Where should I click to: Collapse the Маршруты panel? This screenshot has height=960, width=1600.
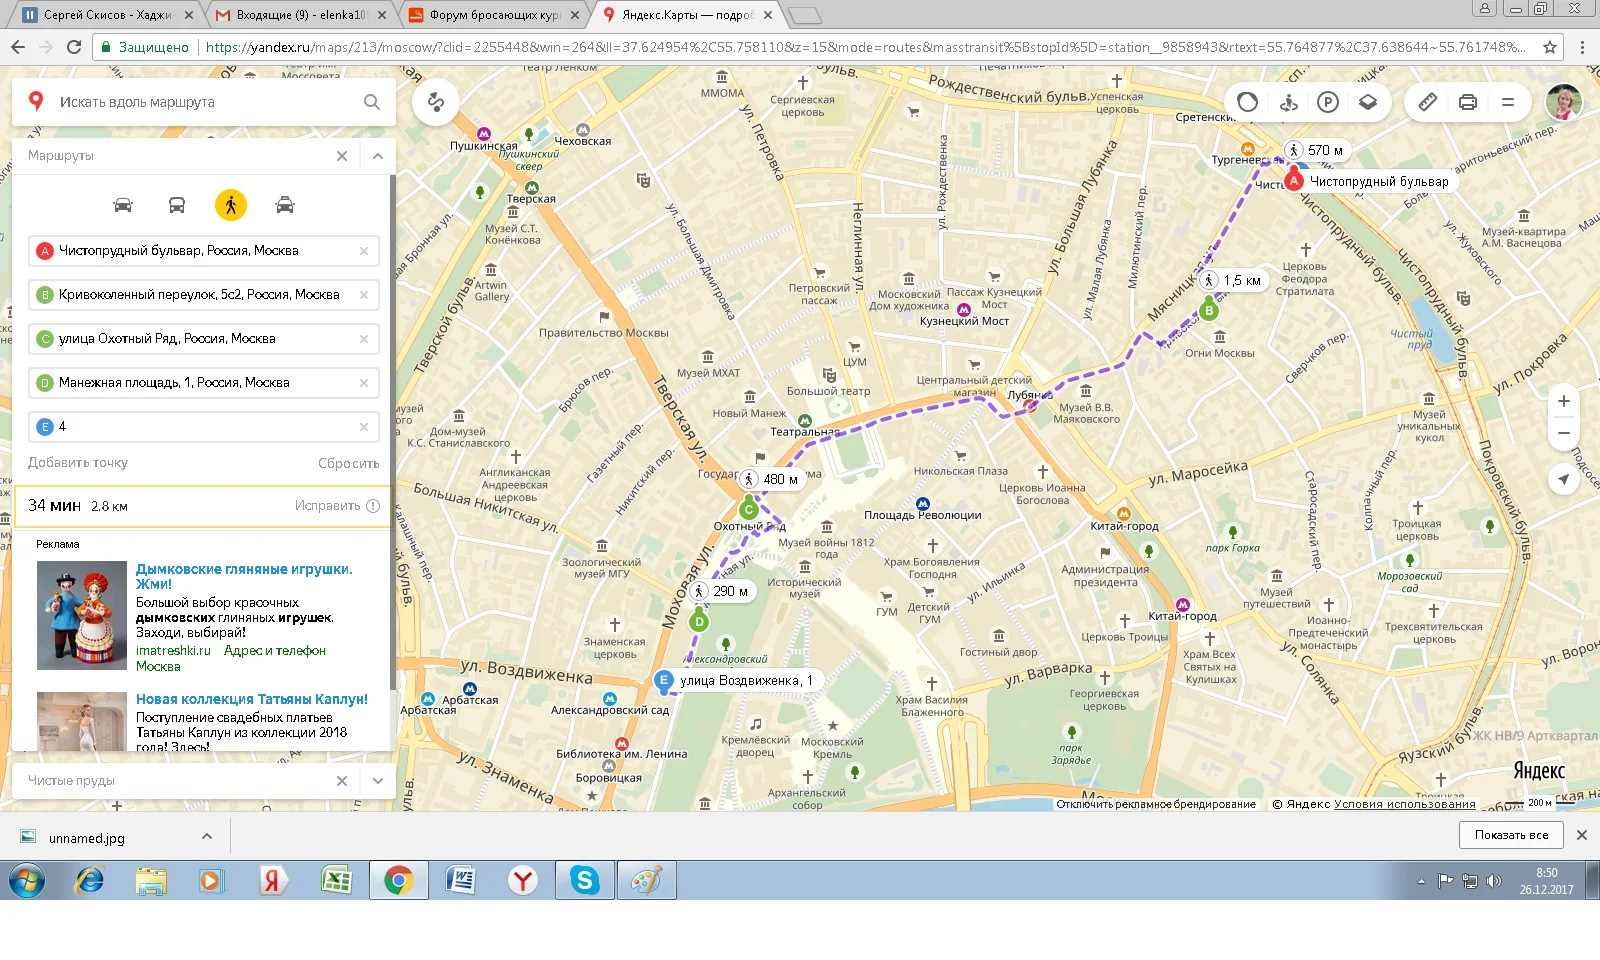click(x=377, y=156)
